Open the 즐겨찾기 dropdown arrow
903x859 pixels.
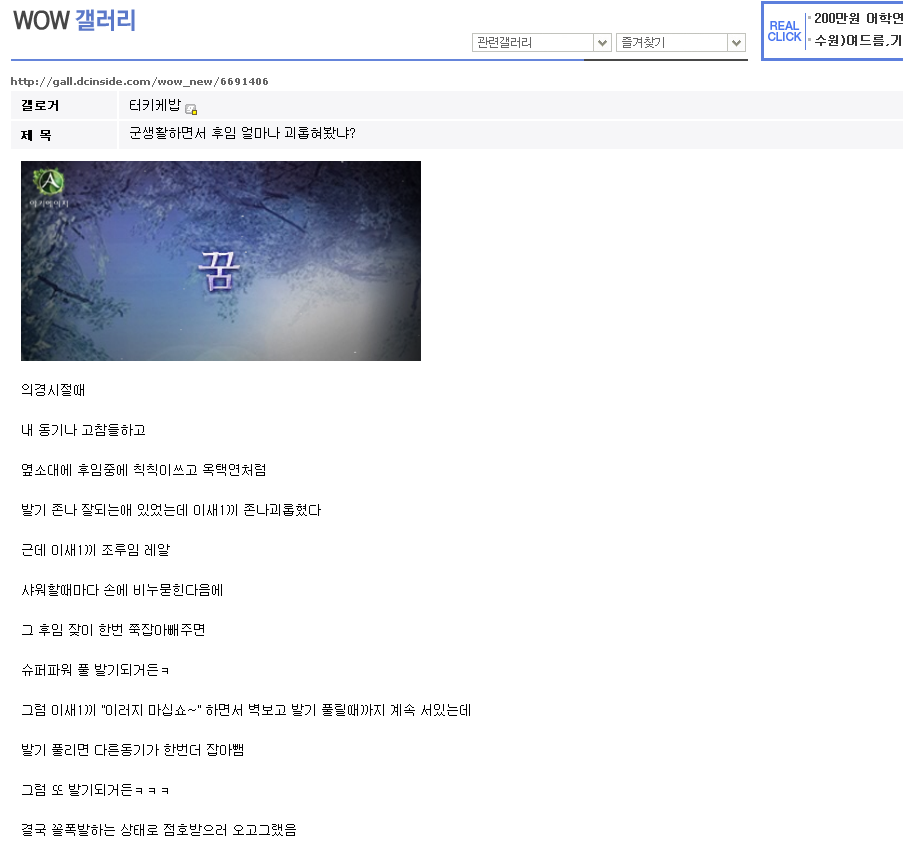pos(737,43)
